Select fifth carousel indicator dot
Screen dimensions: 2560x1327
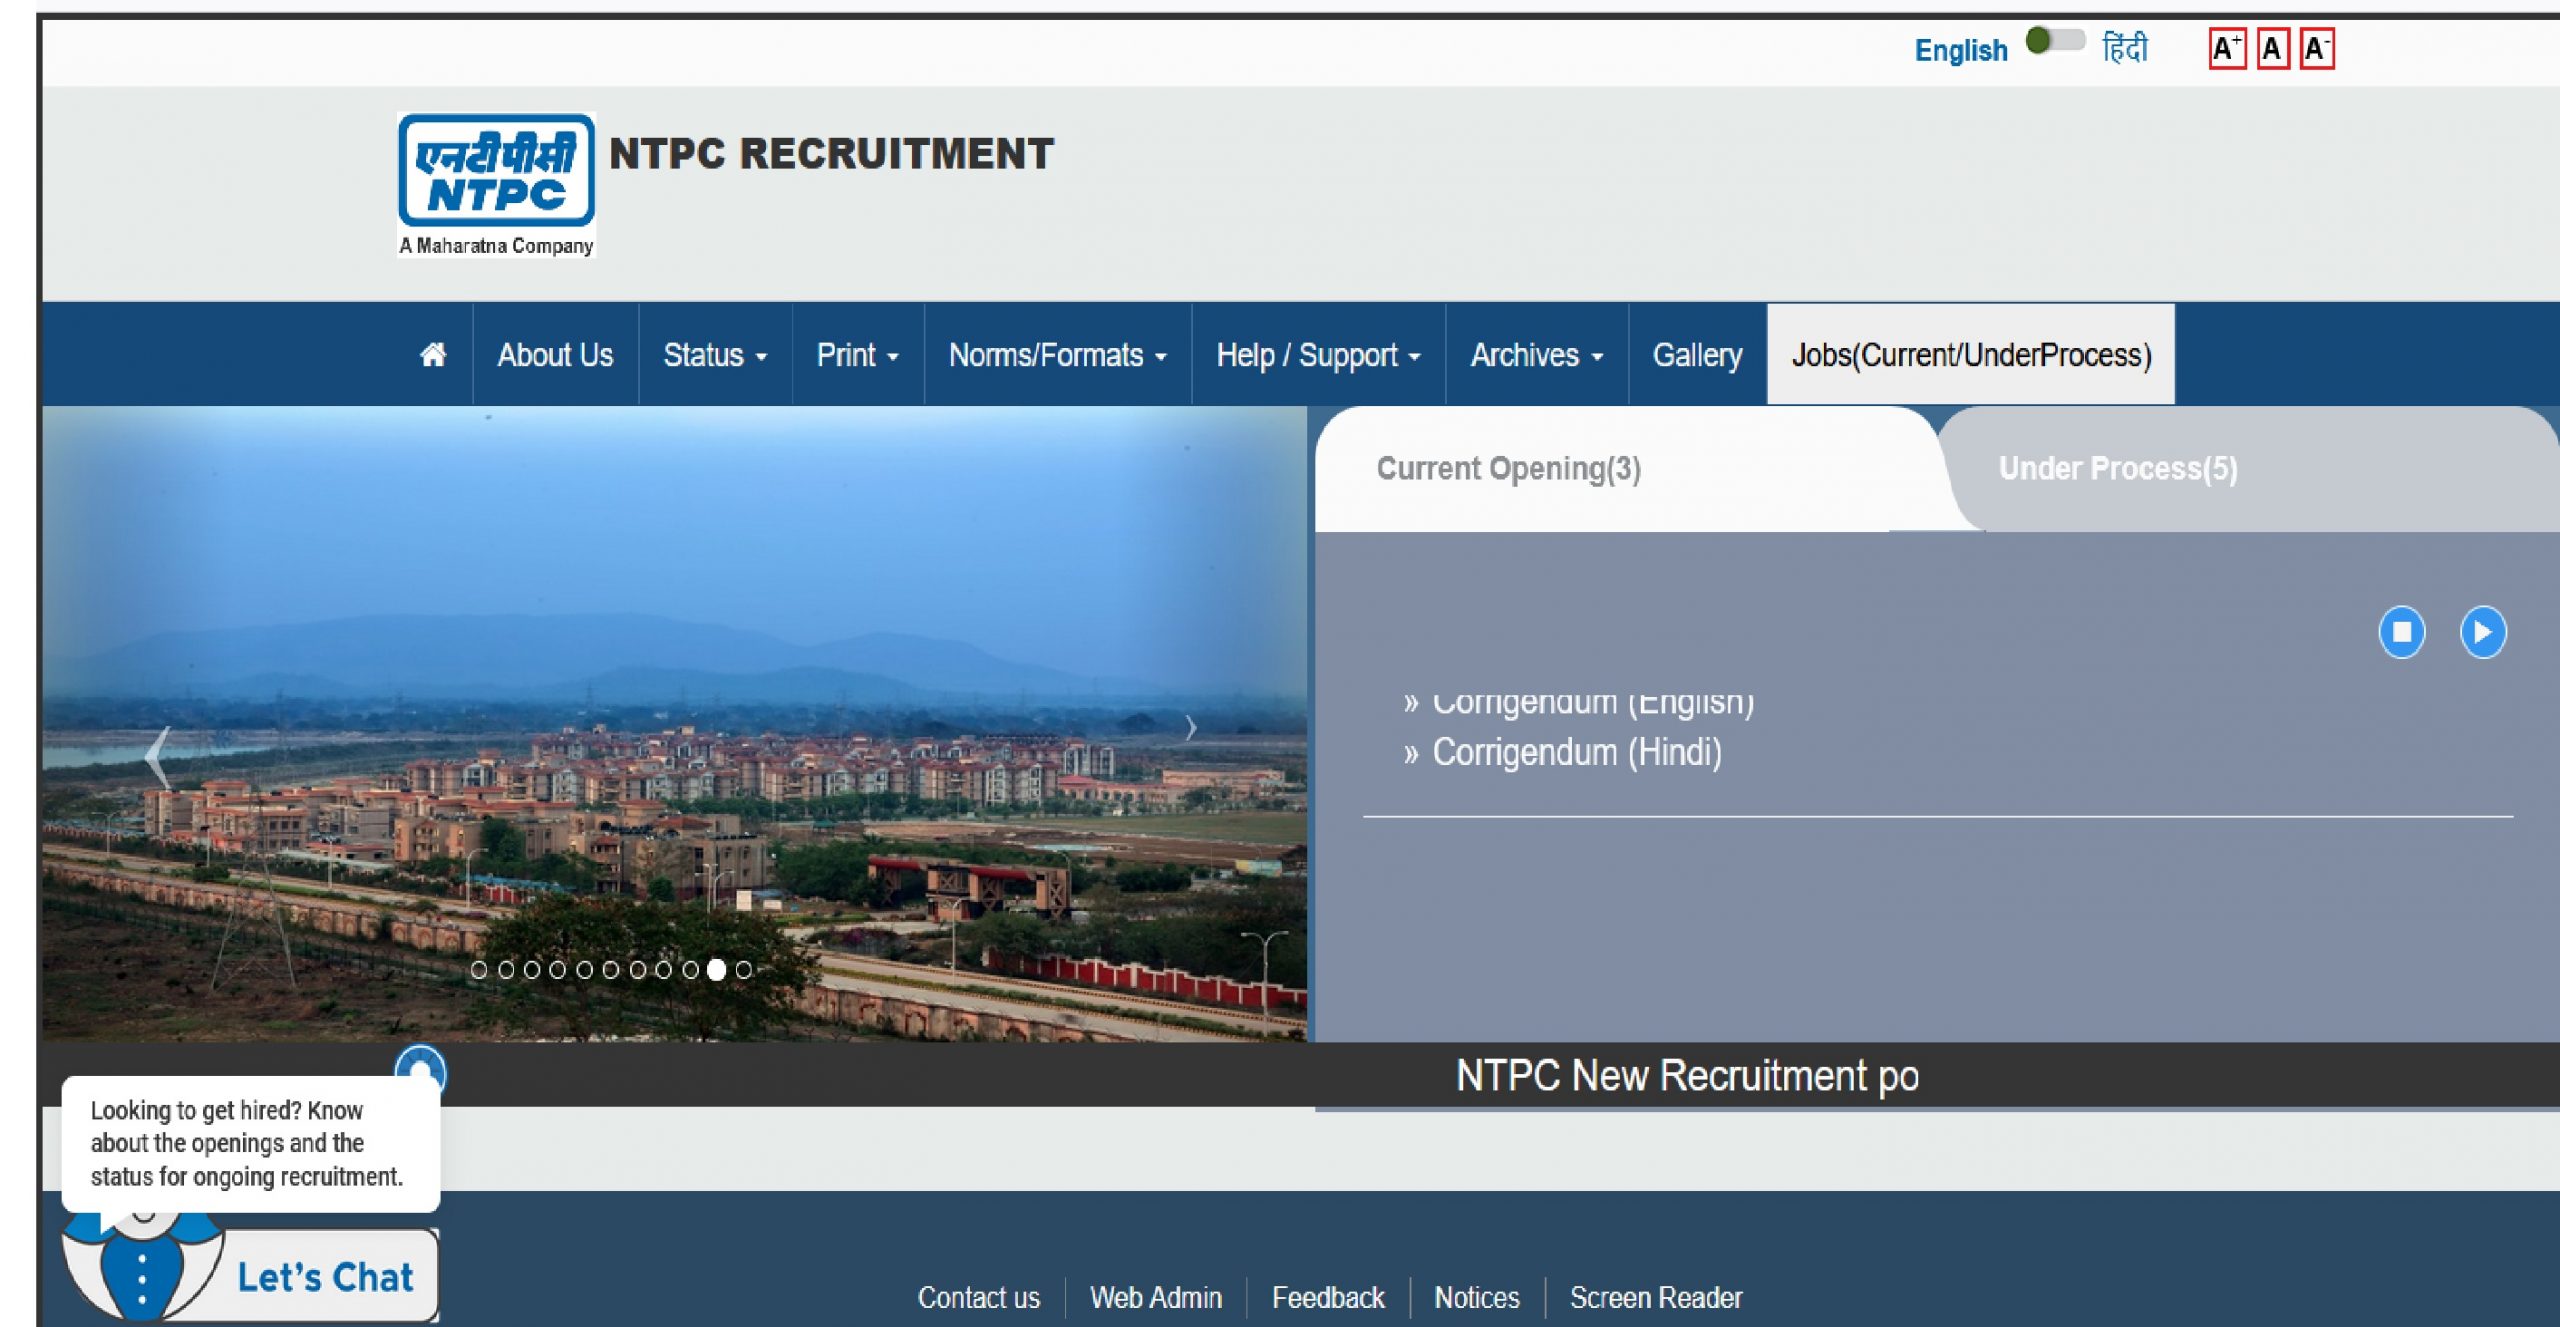pos(585,969)
